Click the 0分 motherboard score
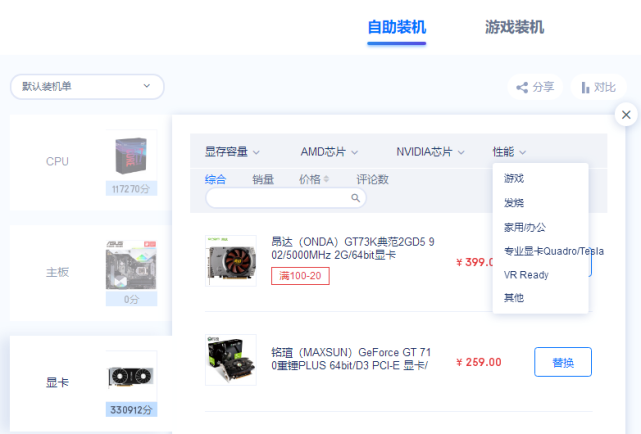 131,299
